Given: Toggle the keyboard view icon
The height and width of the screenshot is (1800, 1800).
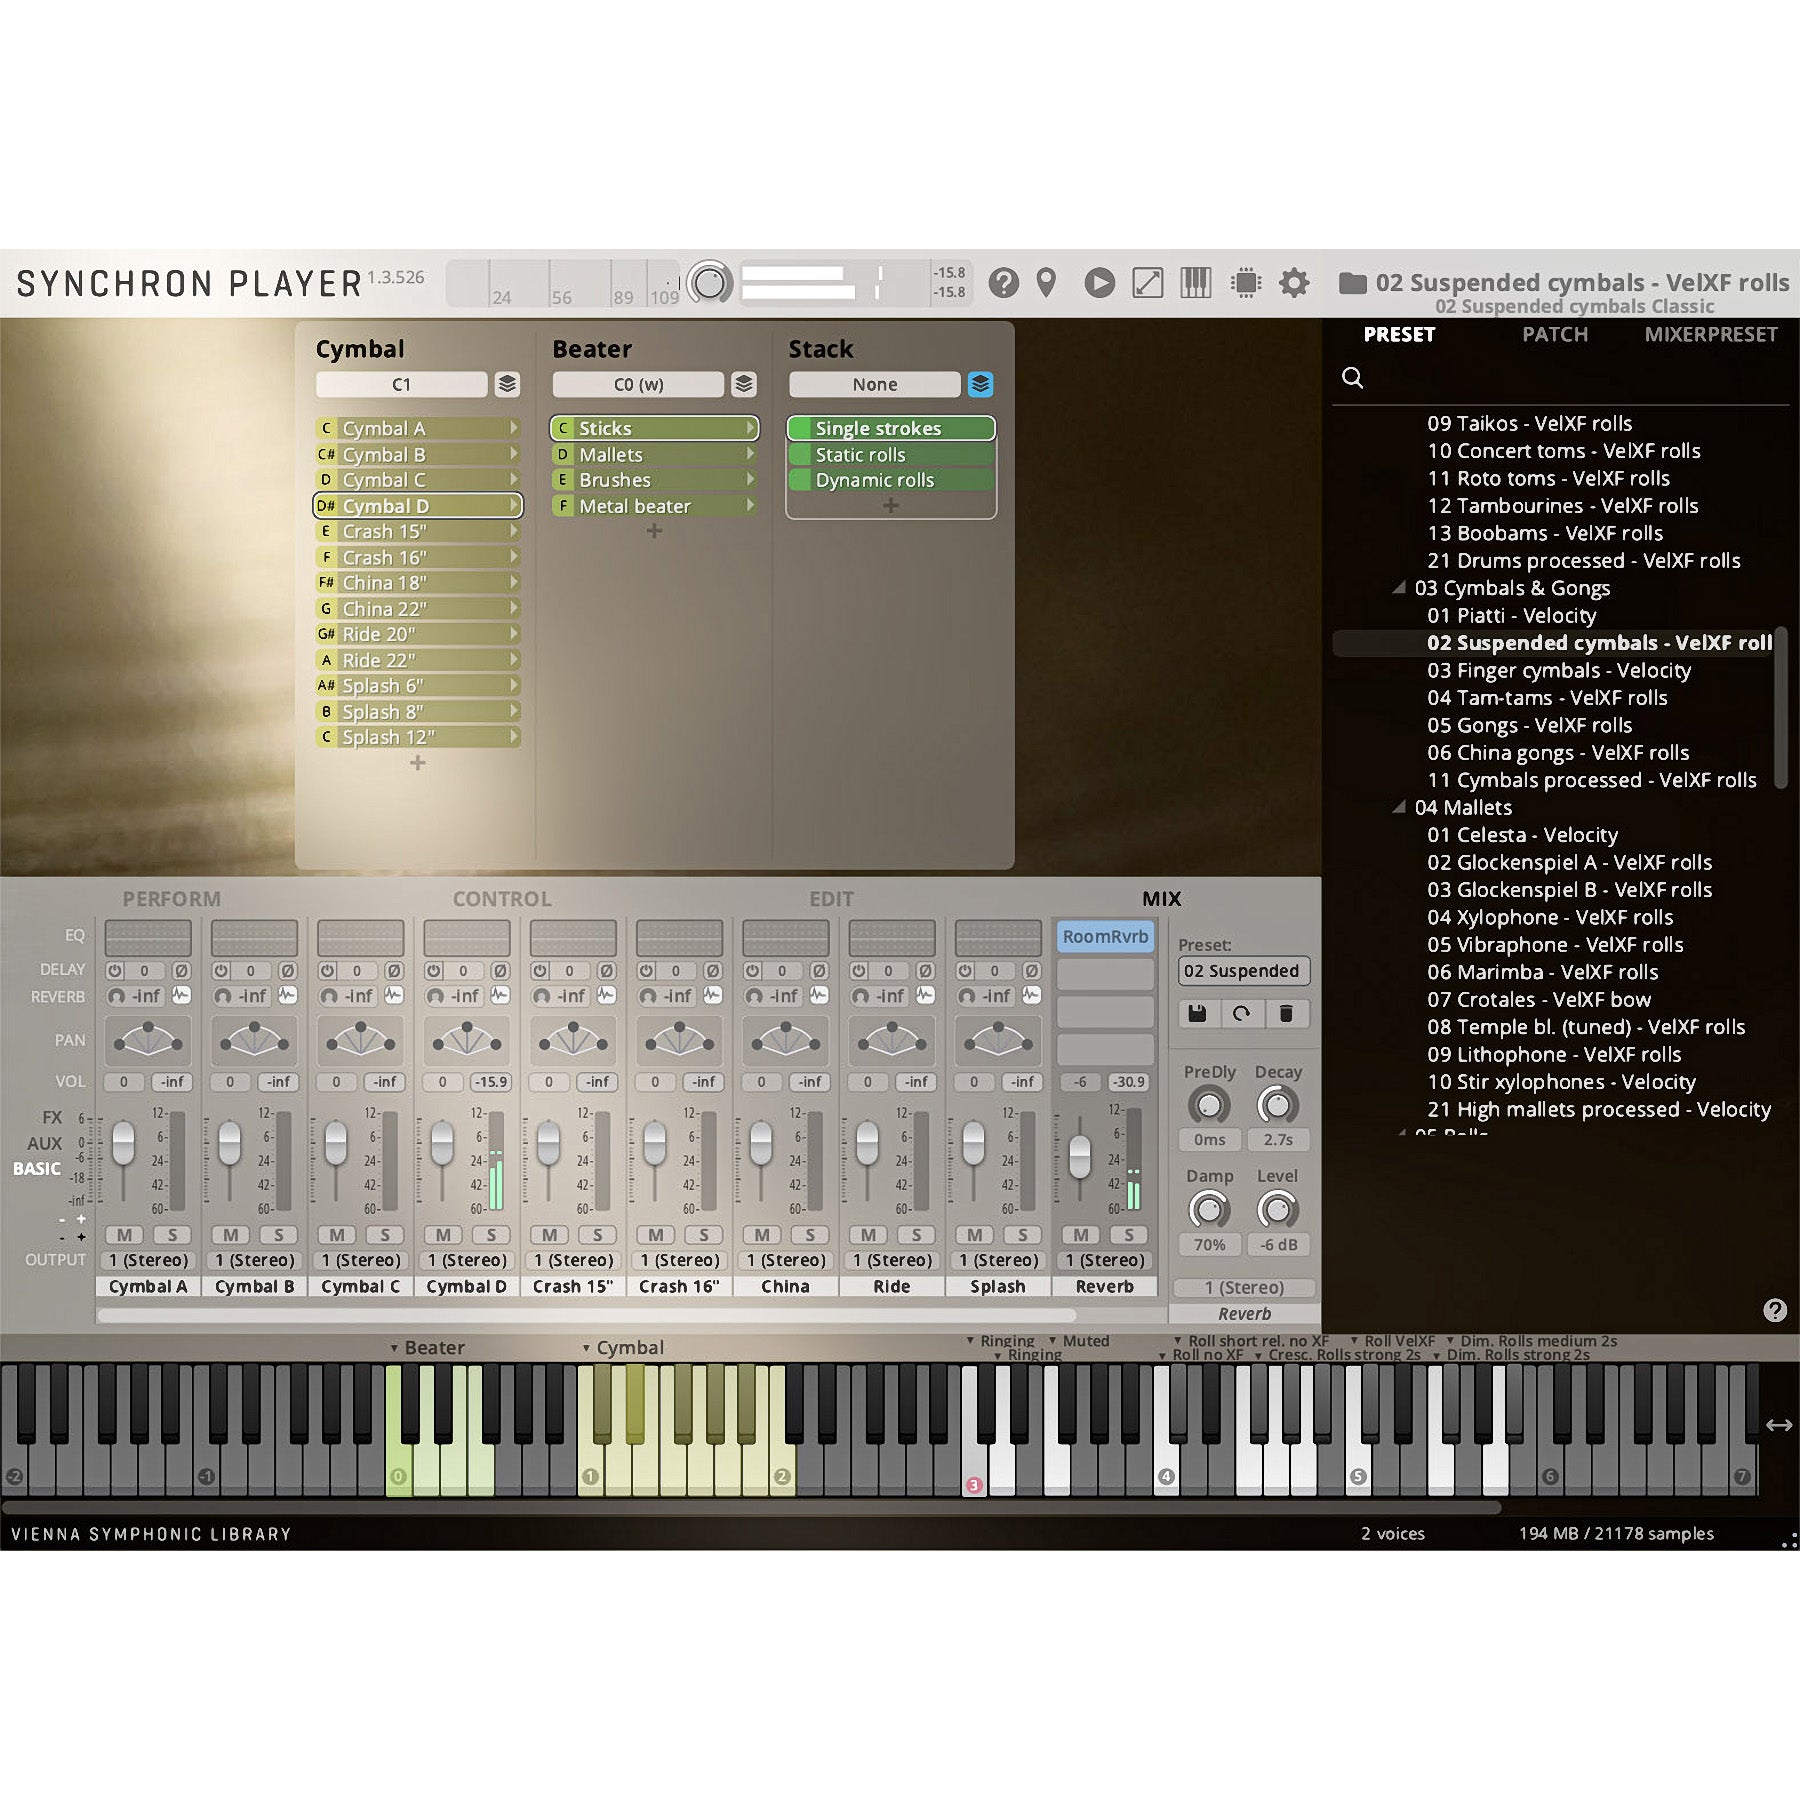Looking at the screenshot, I should pyautogui.click(x=1196, y=283).
